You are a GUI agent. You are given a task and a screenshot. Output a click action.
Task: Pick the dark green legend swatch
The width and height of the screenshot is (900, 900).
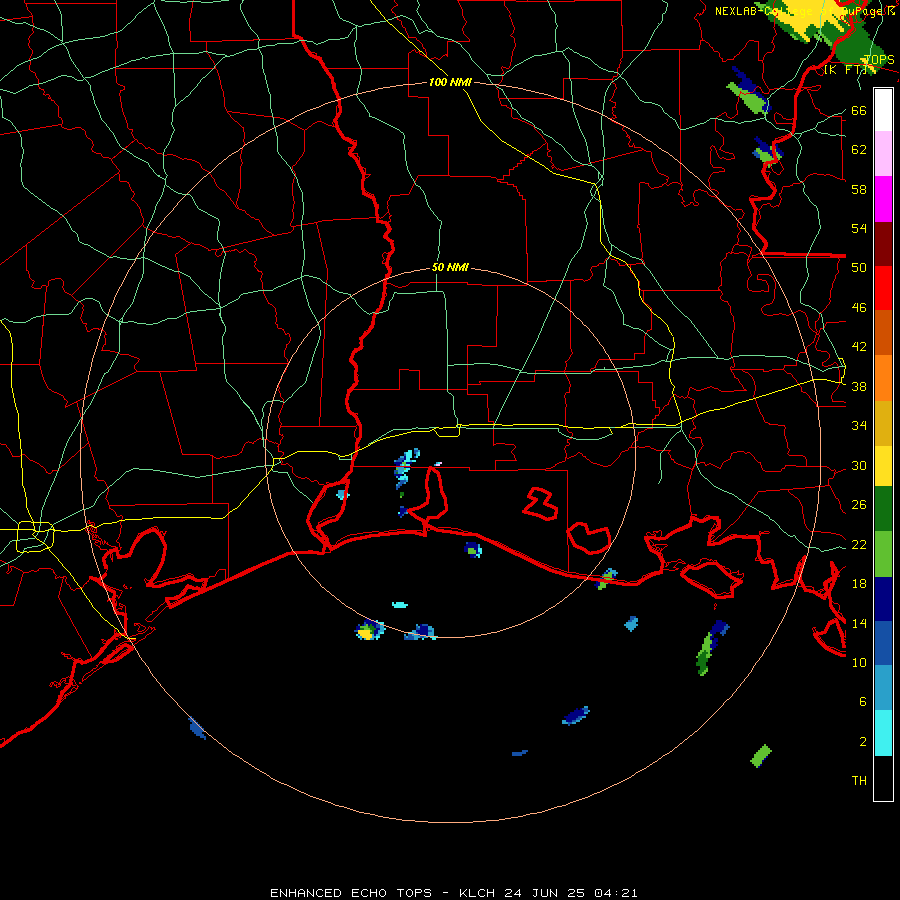click(x=883, y=509)
